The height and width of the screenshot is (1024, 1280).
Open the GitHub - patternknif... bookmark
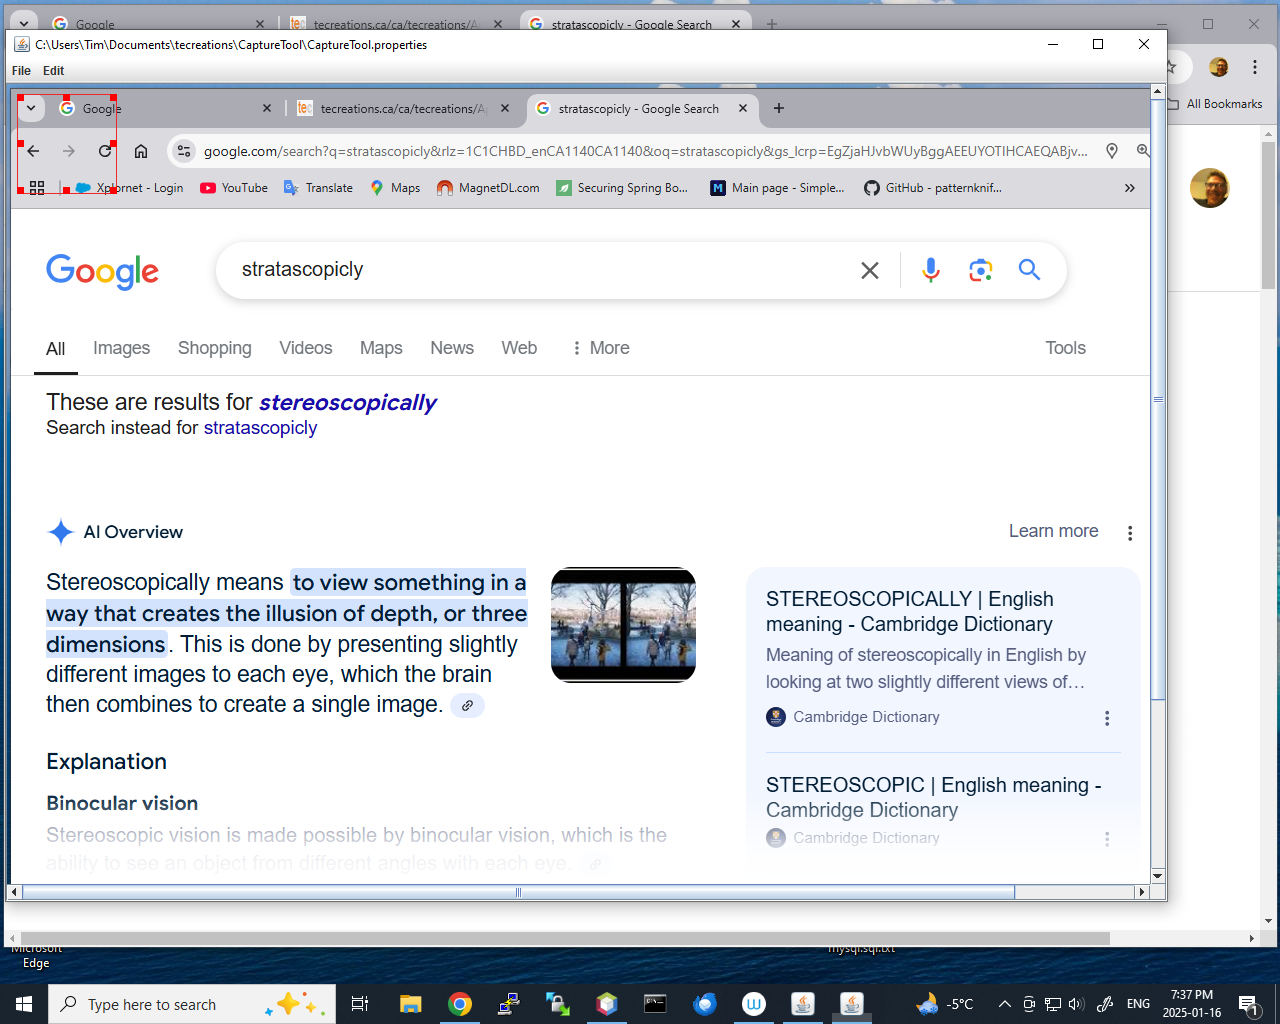tap(933, 188)
